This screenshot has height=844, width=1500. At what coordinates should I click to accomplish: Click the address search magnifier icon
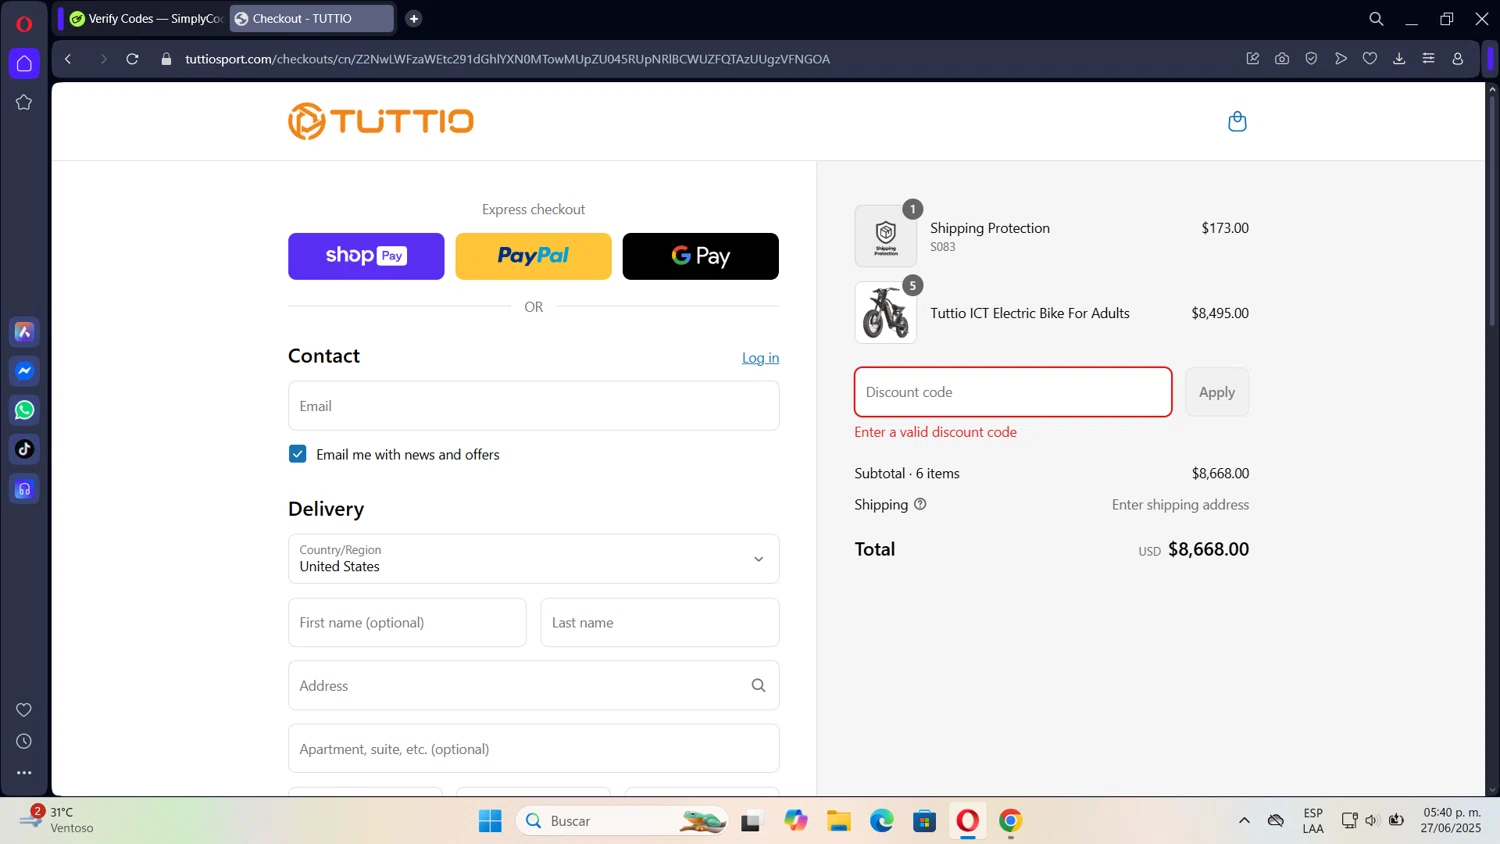click(x=758, y=686)
